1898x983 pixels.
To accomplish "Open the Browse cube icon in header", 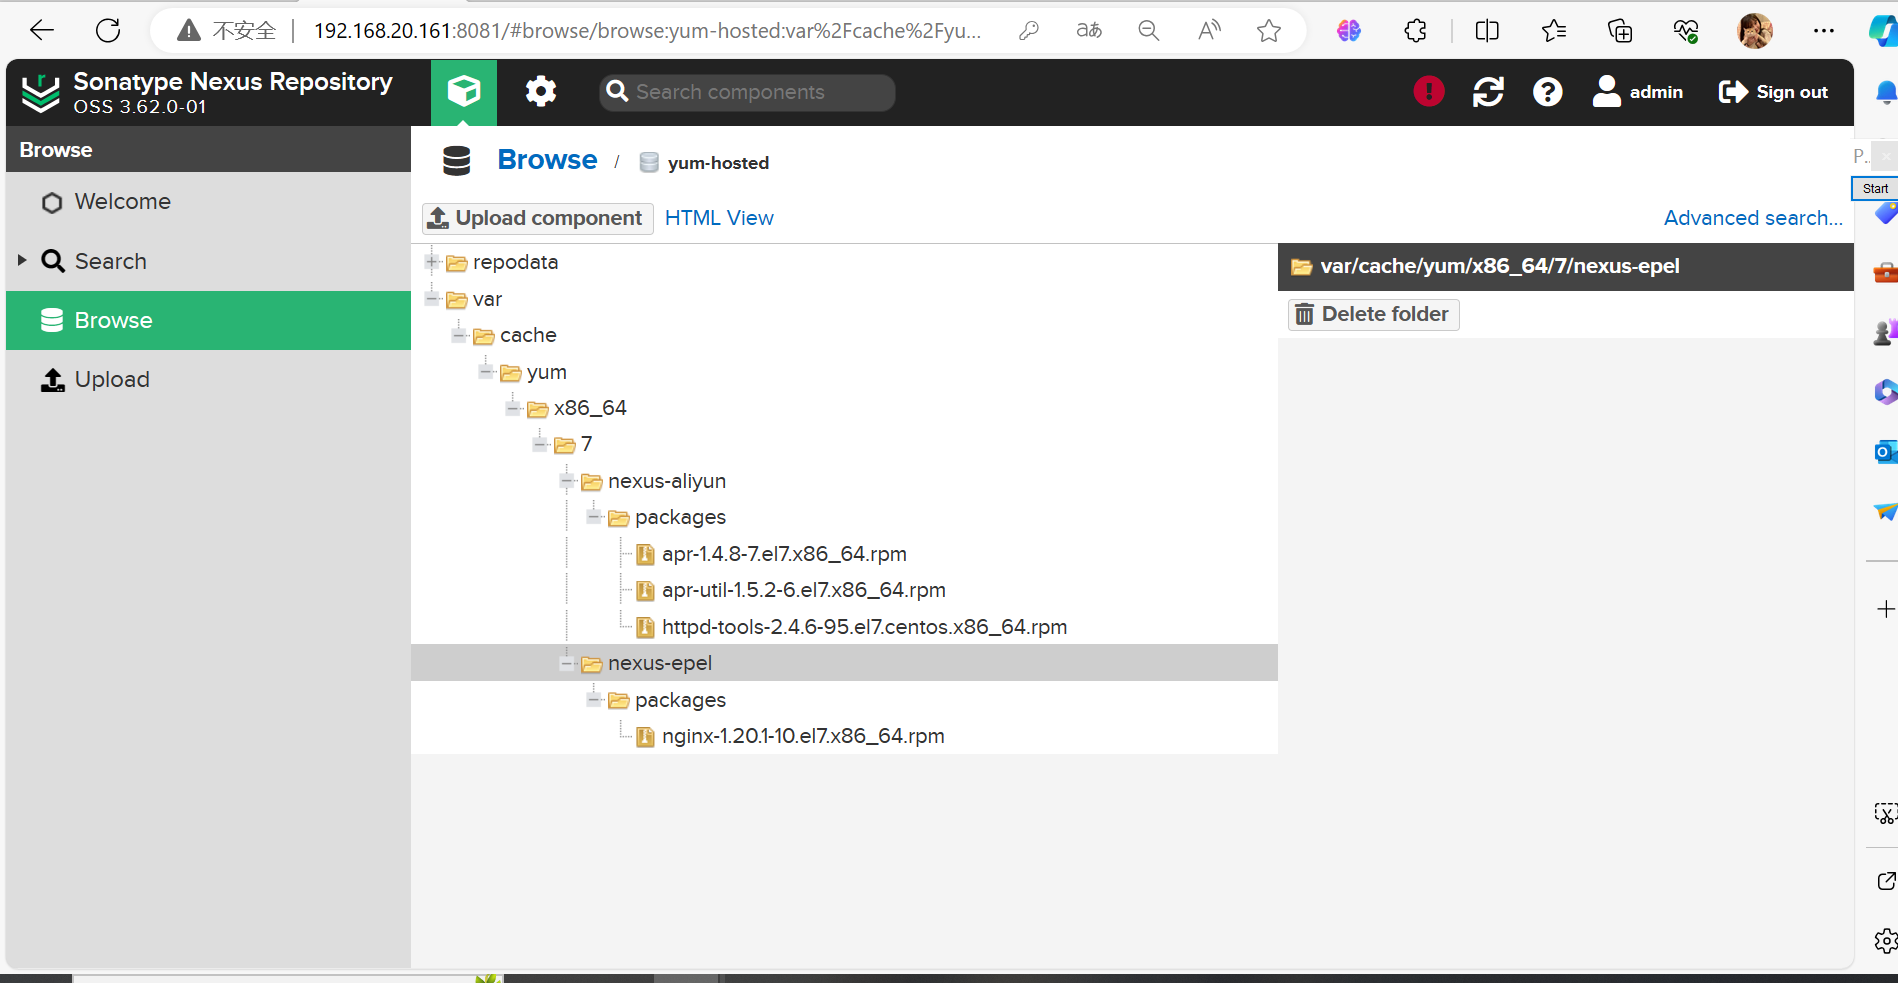I will click(x=464, y=92).
